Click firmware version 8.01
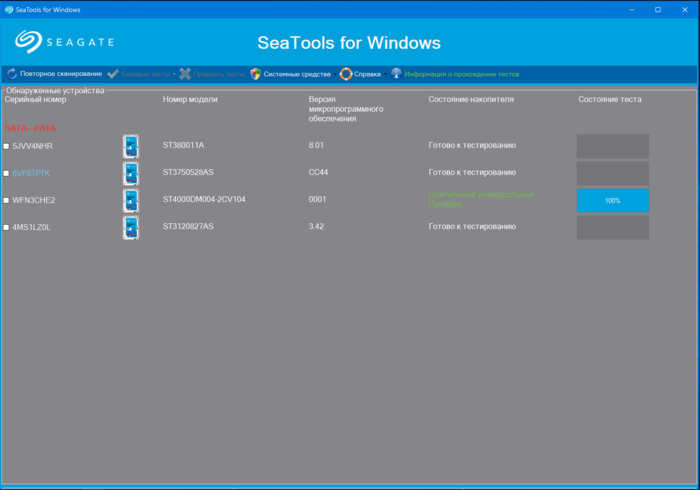This screenshot has height=490, width=700. click(x=316, y=145)
